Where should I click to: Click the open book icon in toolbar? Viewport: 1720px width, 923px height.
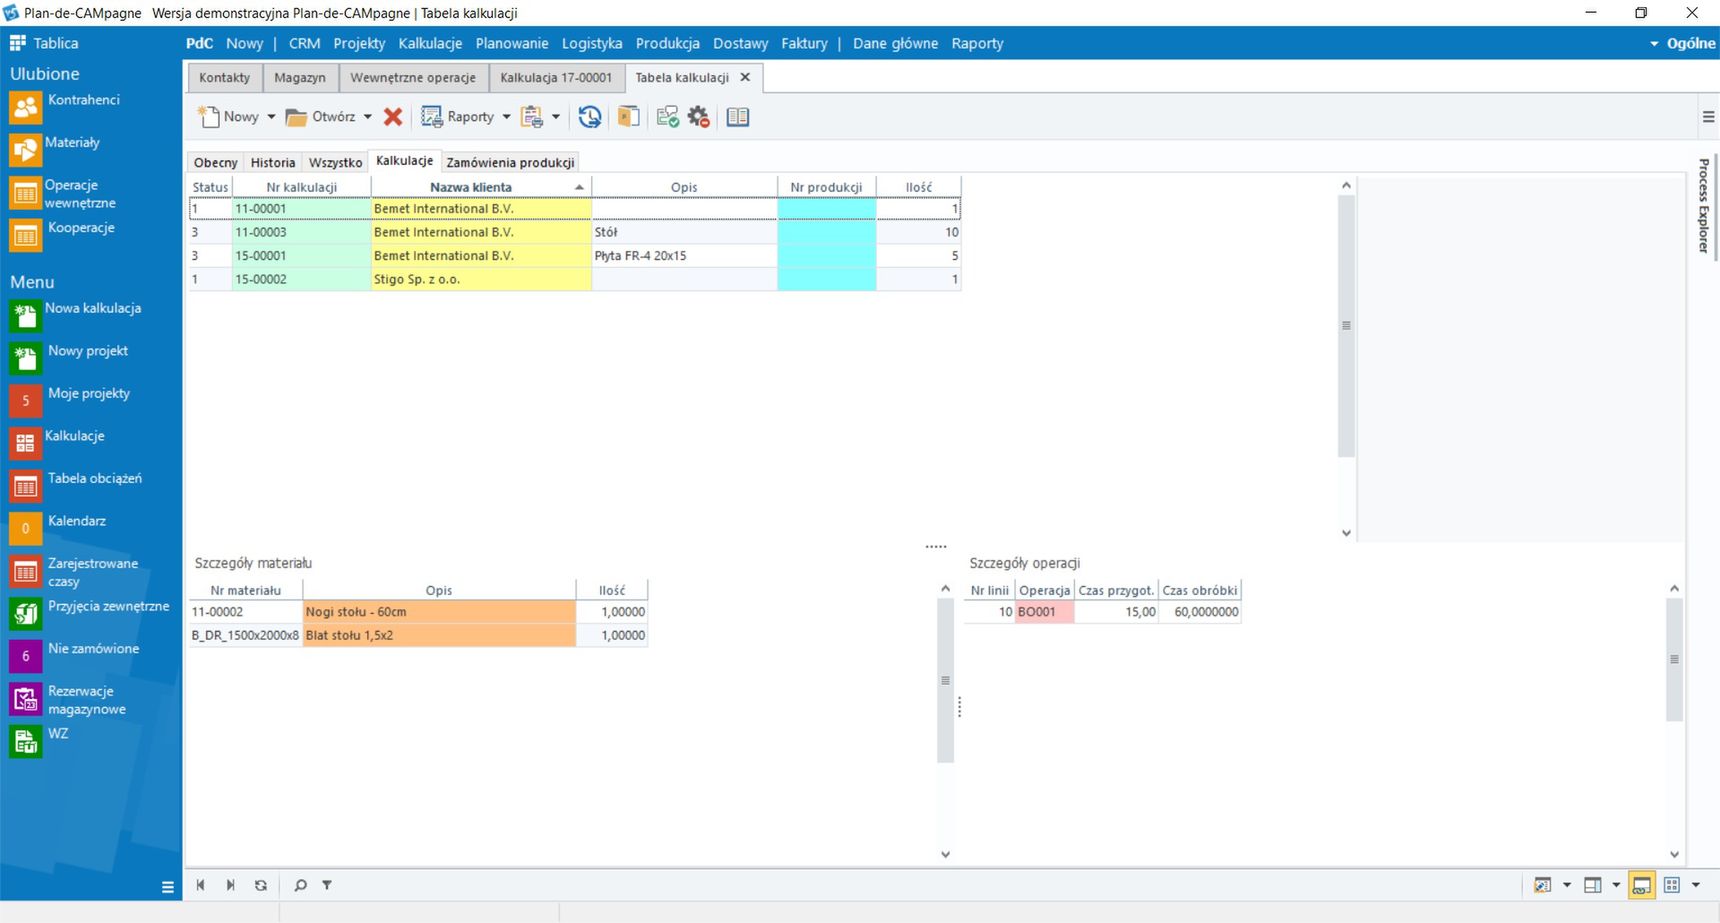(x=738, y=117)
